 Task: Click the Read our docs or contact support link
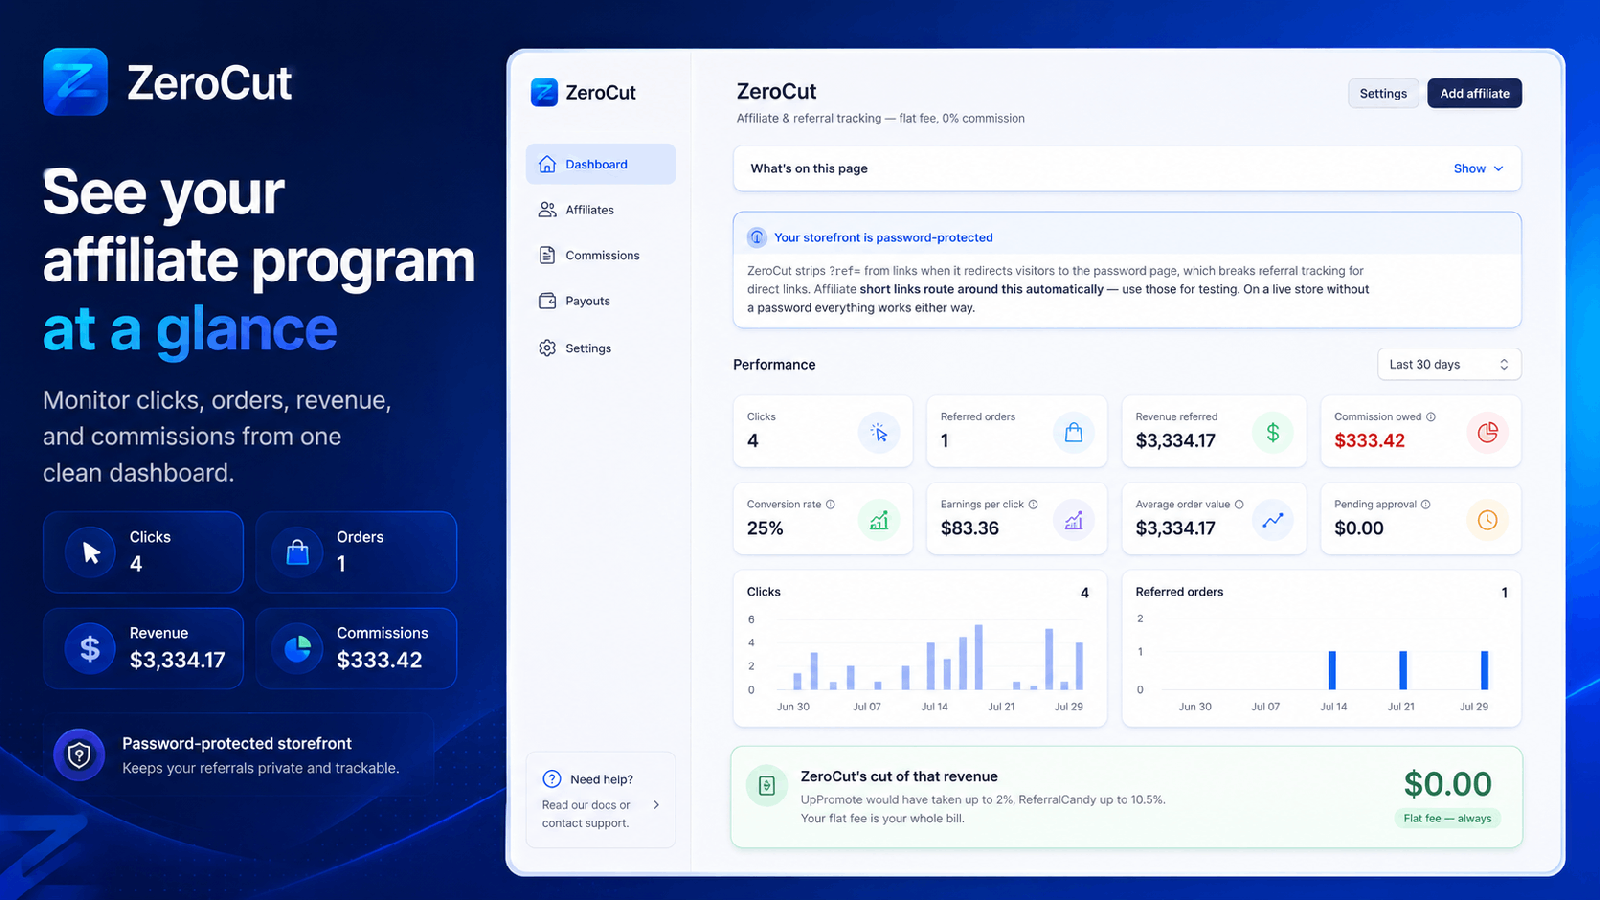click(586, 814)
